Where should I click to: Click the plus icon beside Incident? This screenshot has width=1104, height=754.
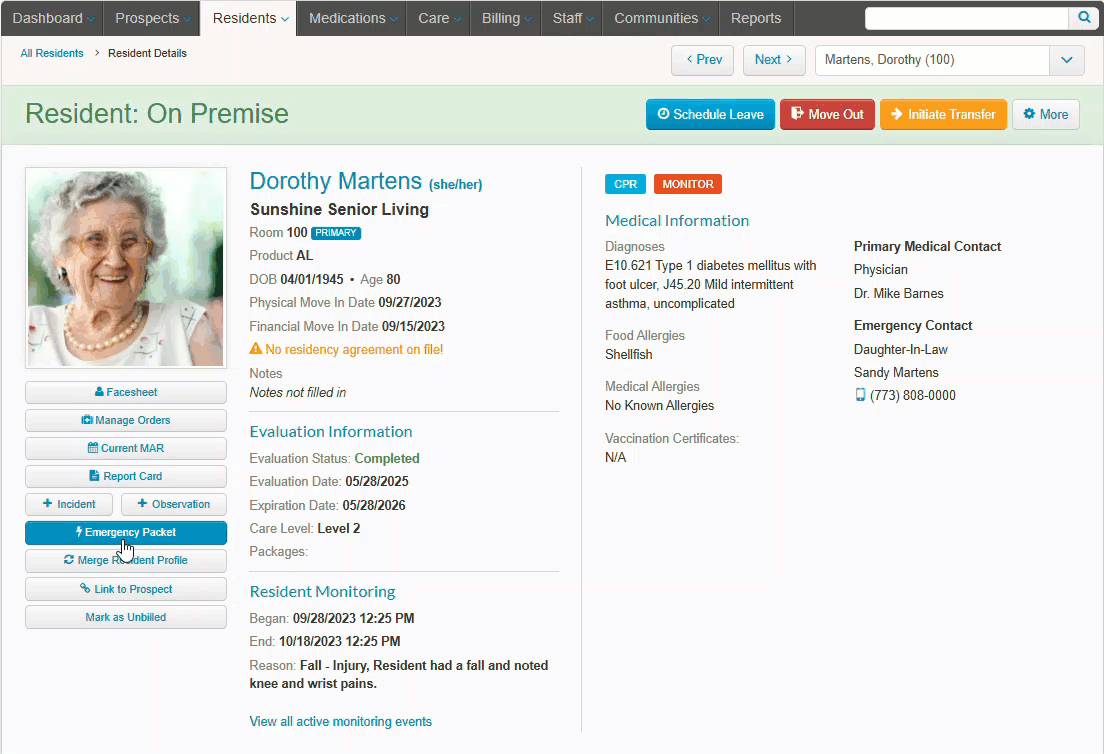pos(47,503)
